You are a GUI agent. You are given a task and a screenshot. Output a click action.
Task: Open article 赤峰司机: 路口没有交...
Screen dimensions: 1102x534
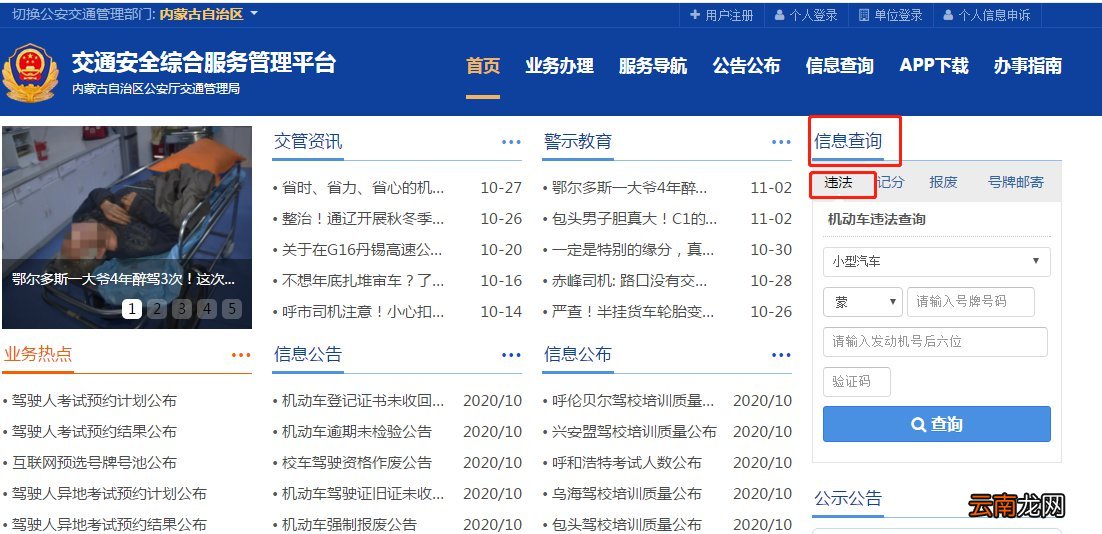tap(629, 280)
